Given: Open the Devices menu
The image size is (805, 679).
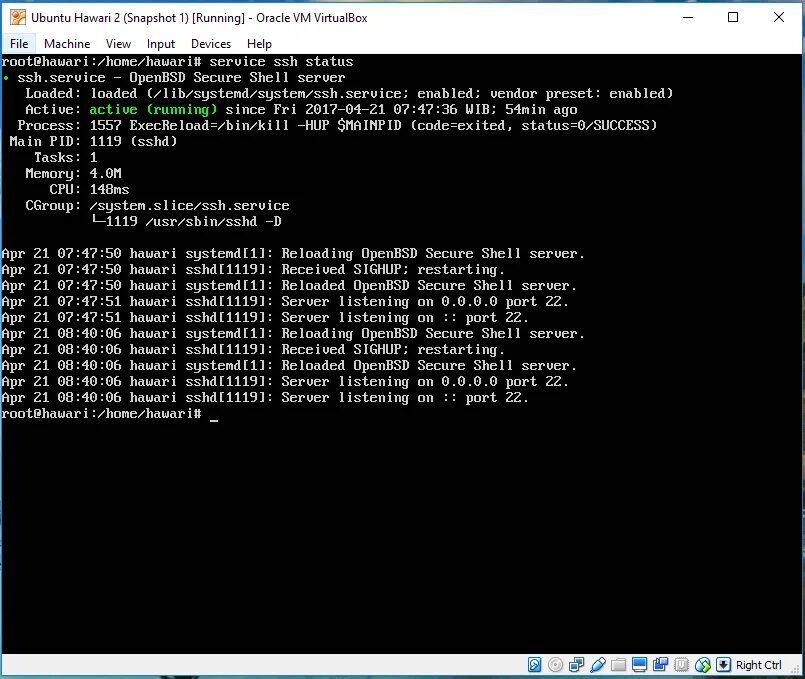Looking at the screenshot, I should click(x=210, y=44).
